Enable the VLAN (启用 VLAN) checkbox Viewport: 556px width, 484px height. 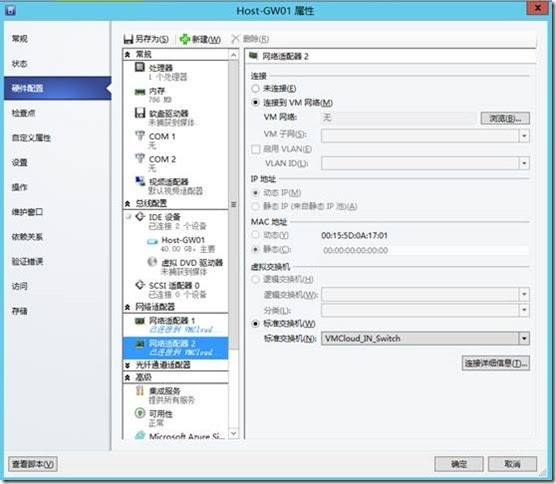[x=255, y=149]
